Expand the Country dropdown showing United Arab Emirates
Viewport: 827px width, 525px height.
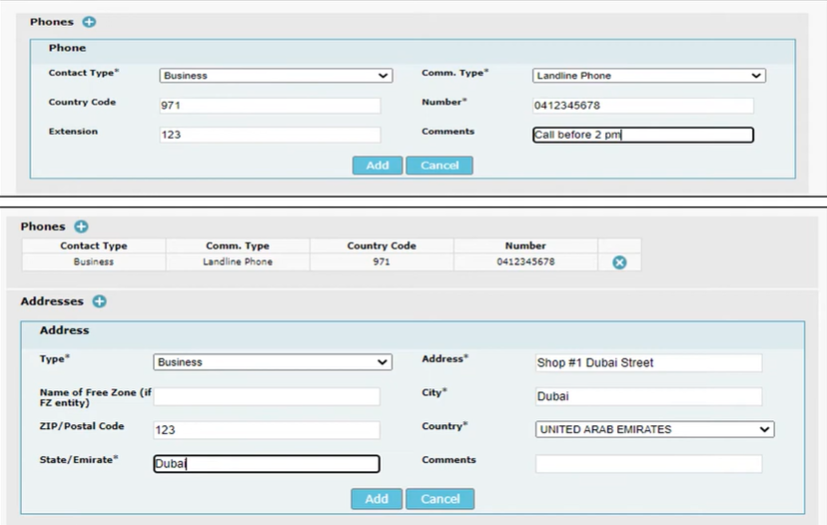[x=655, y=429]
